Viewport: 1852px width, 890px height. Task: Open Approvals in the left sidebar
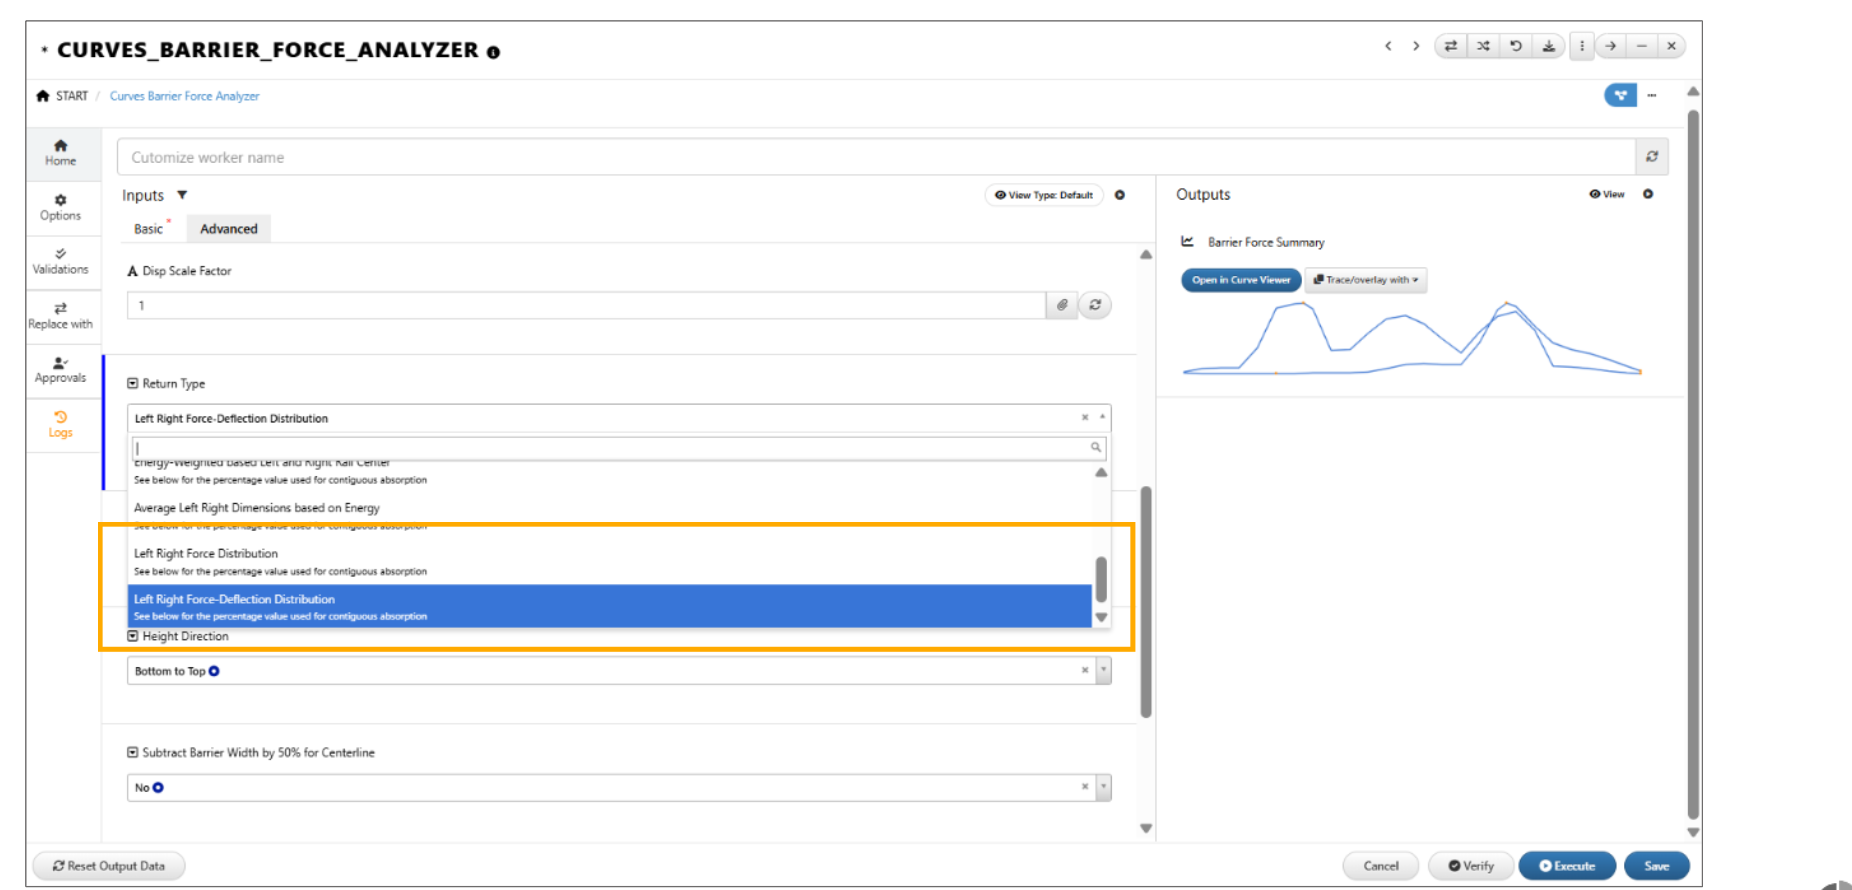click(60, 371)
